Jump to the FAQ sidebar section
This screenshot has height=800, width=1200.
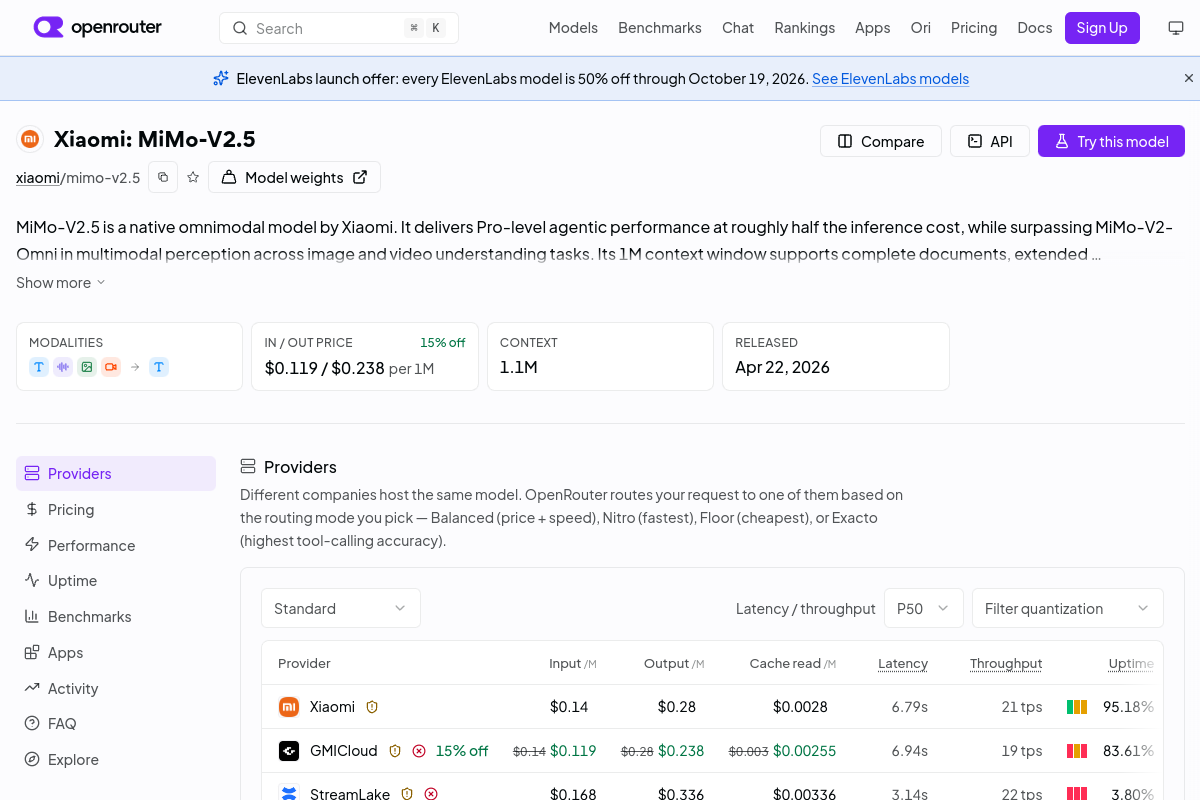[x=116, y=724]
